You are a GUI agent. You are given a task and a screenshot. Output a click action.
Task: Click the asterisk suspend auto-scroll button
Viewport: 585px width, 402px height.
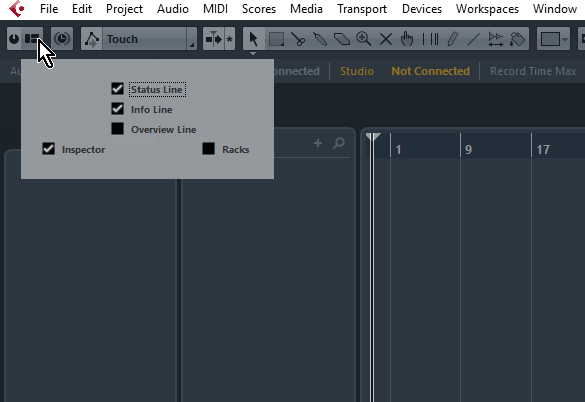pos(229,39)
